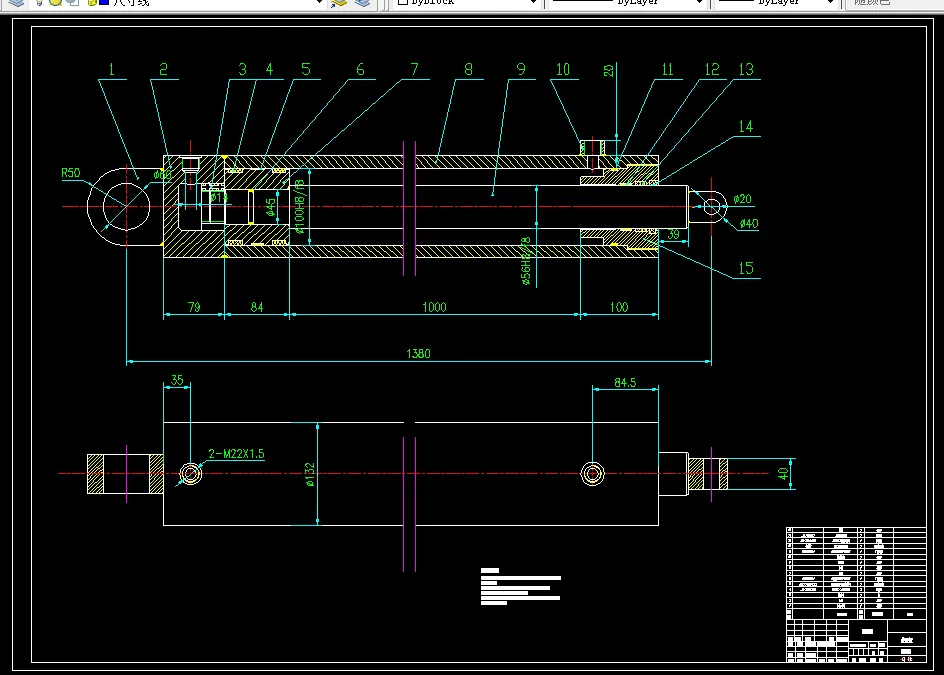Click the 100 length dimension text
Image resolution: width=944 pixels, height=675 pixels.
pos(619,307)
